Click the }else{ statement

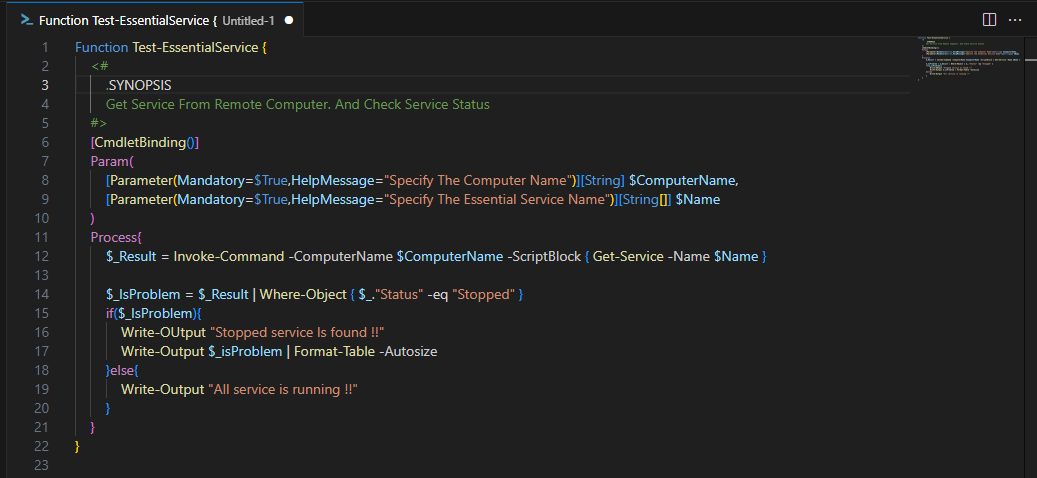pyautogui.click(x=122, y=370)
